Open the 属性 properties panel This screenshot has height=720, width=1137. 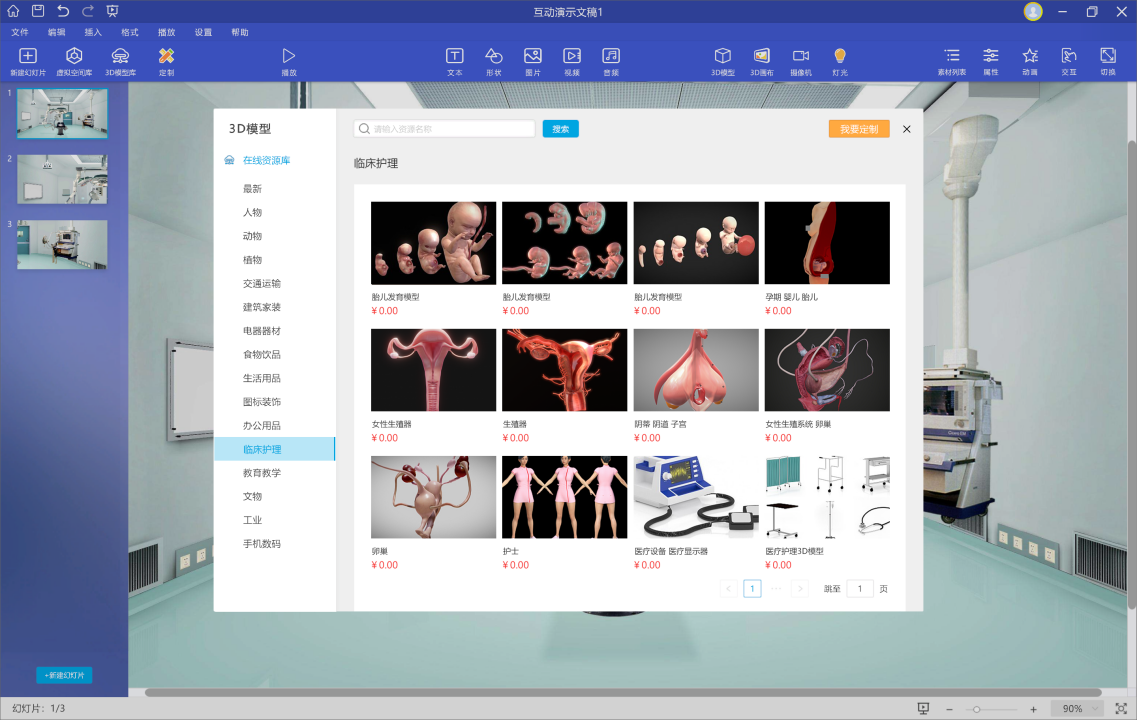(x=990, y=61)
